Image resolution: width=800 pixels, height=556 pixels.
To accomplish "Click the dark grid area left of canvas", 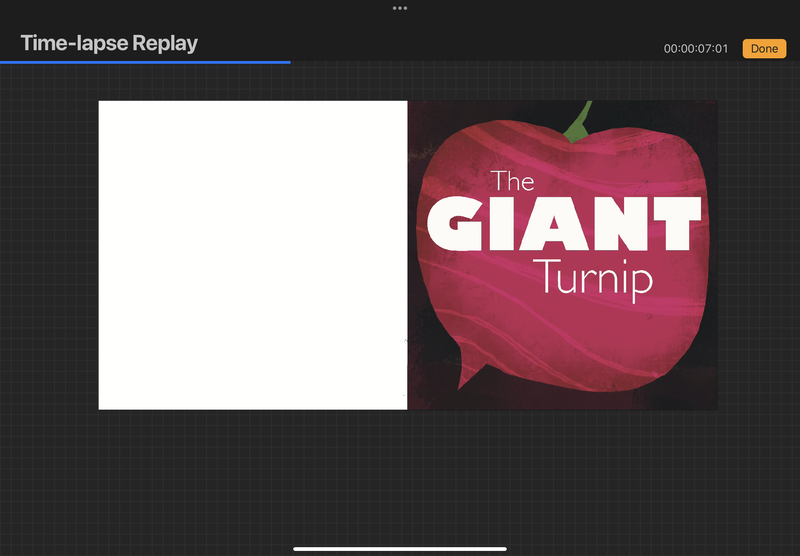I will tap(50, 255).
